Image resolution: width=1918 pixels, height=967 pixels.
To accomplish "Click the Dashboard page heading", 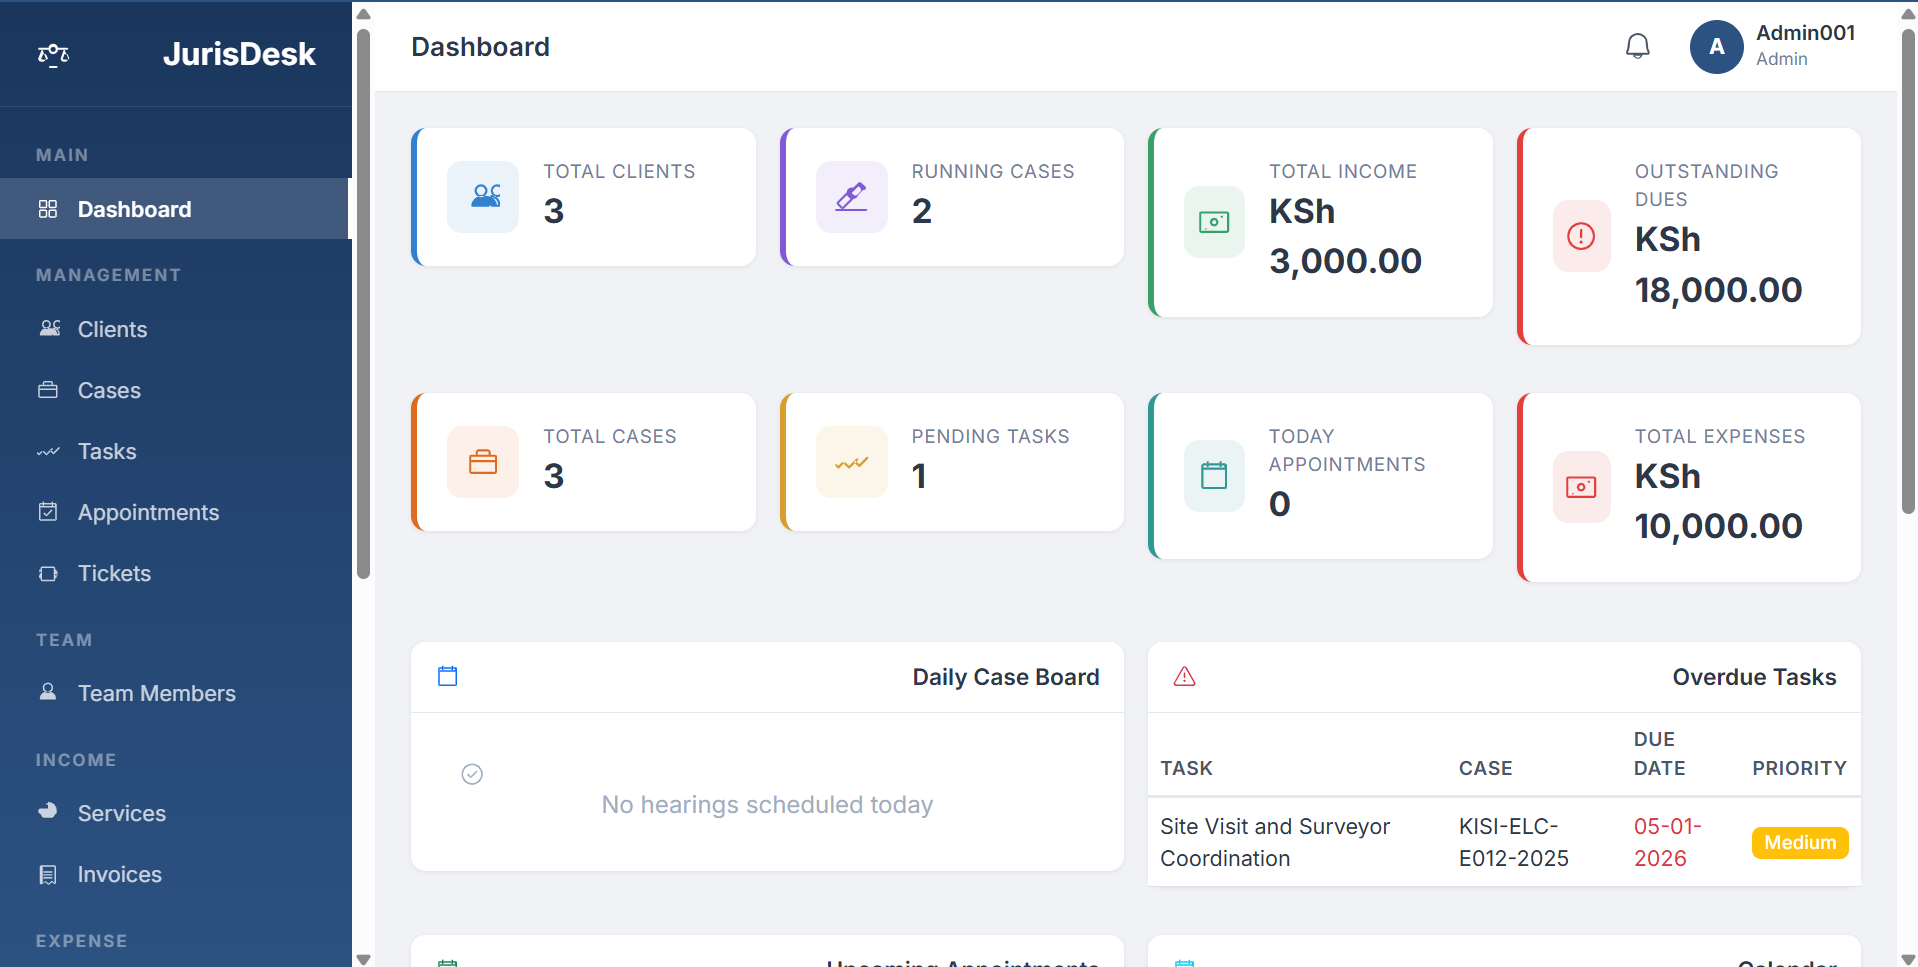I will tap(480, 47).
